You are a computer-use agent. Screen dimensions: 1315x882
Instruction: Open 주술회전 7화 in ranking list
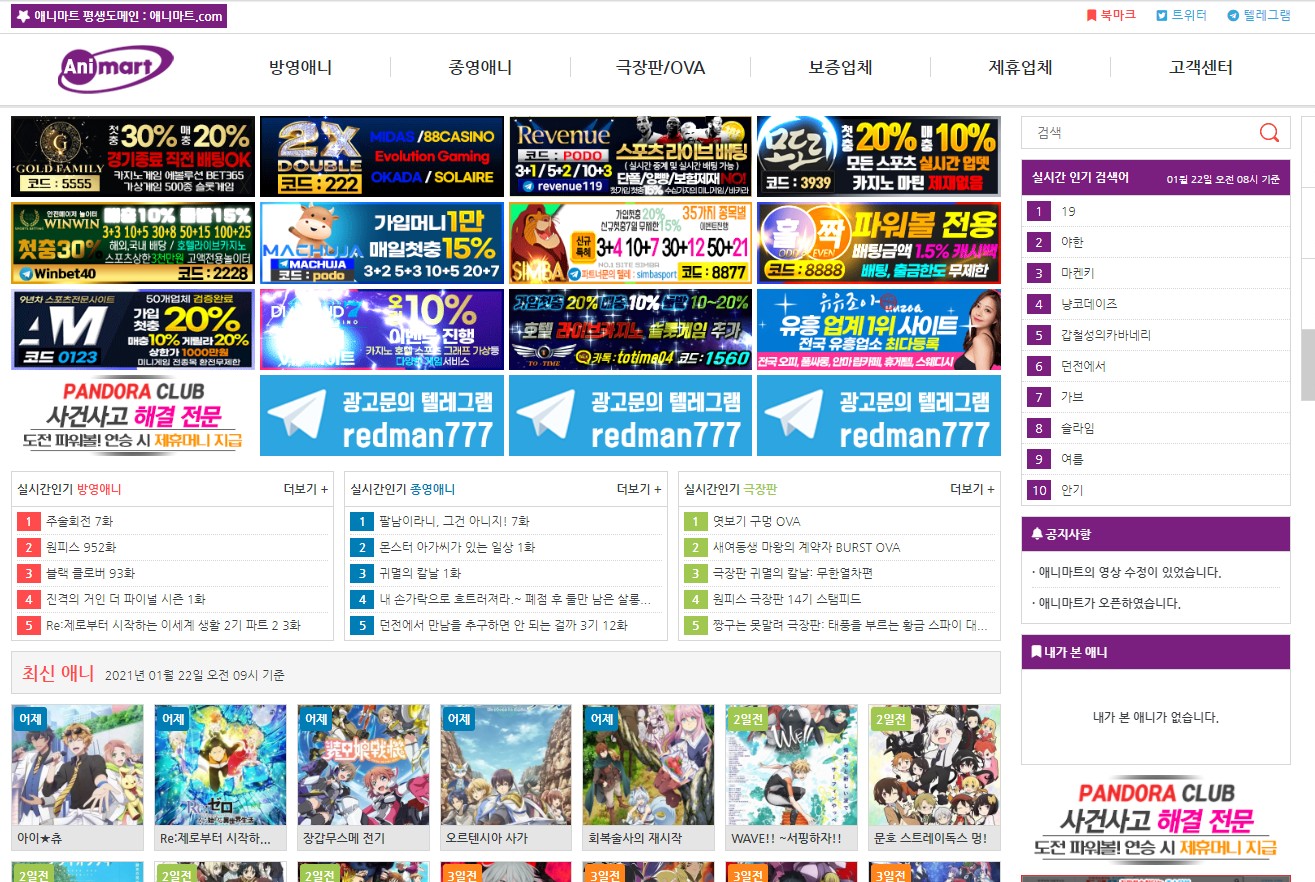tap(79, 521)
